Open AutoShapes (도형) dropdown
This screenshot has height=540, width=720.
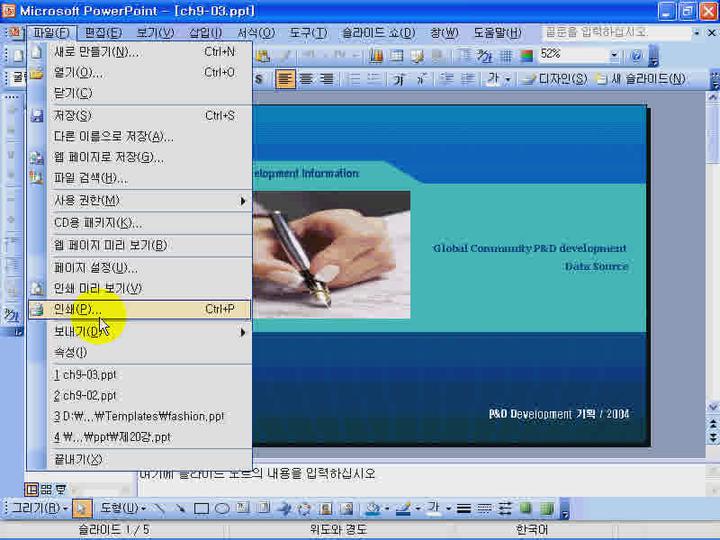point(123,508)
